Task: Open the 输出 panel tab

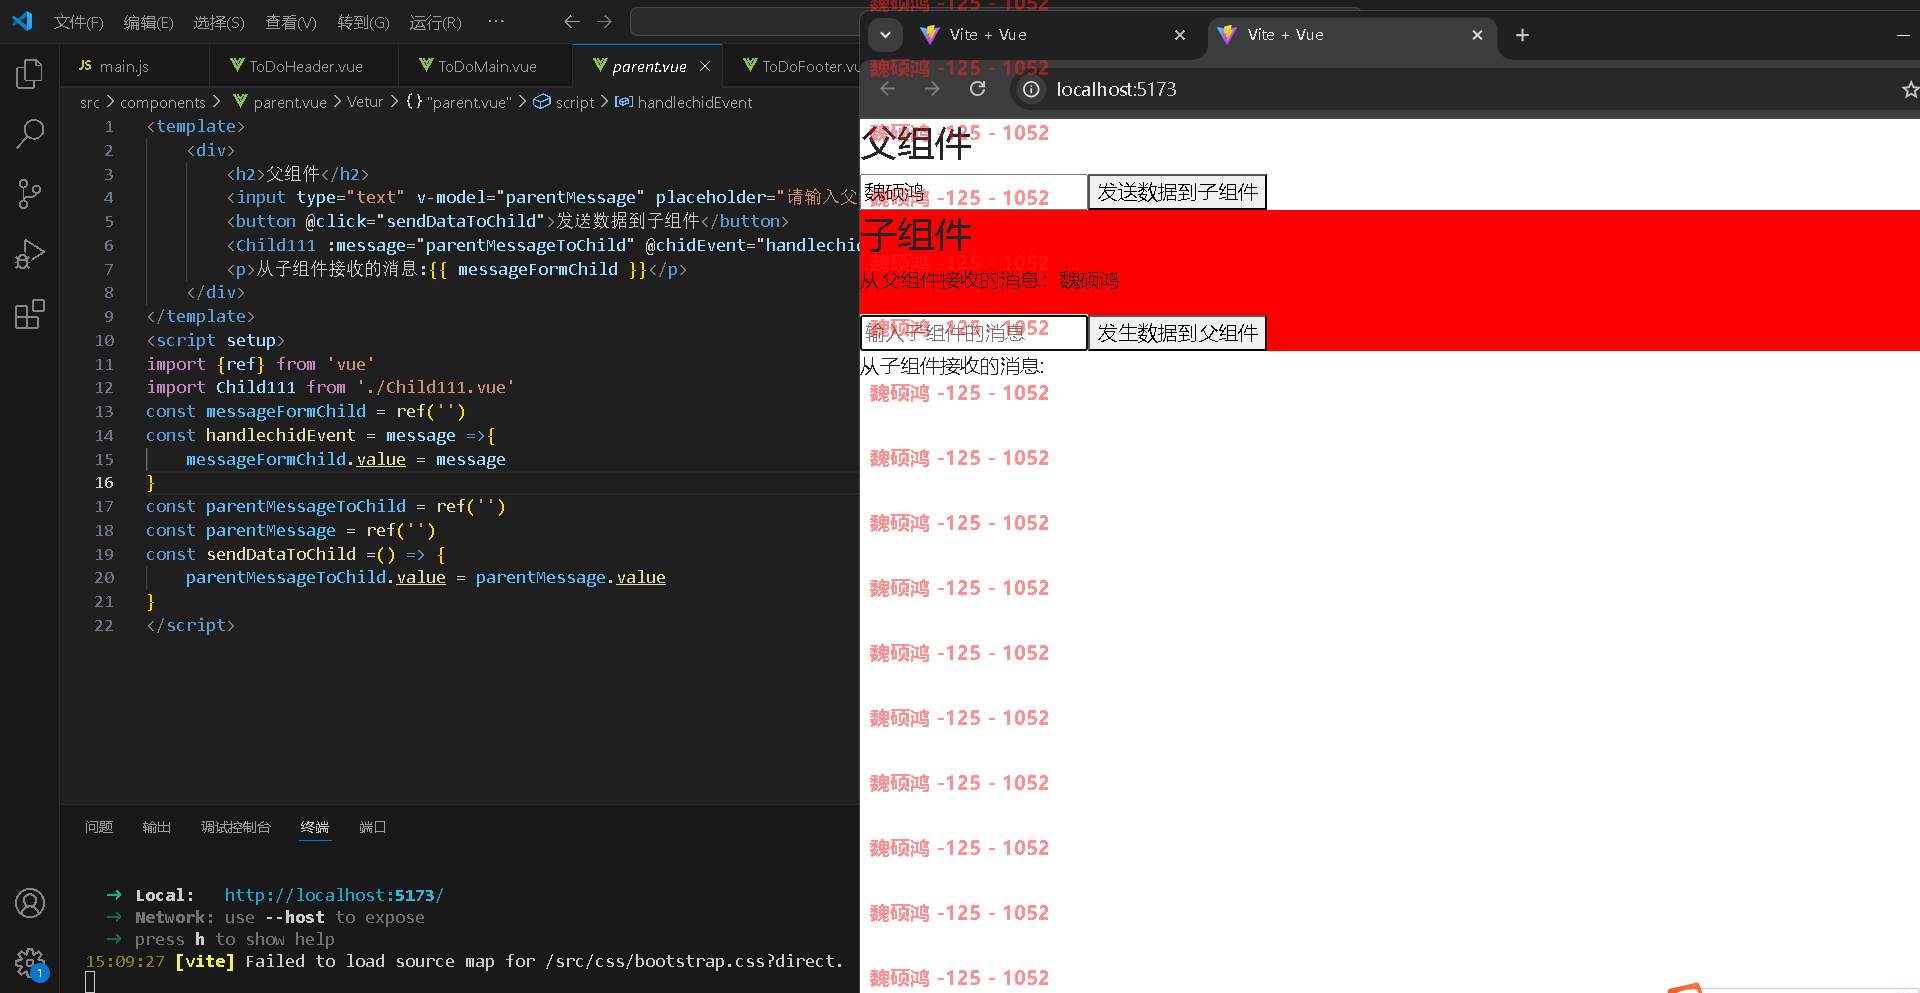Action: point(157,827)
